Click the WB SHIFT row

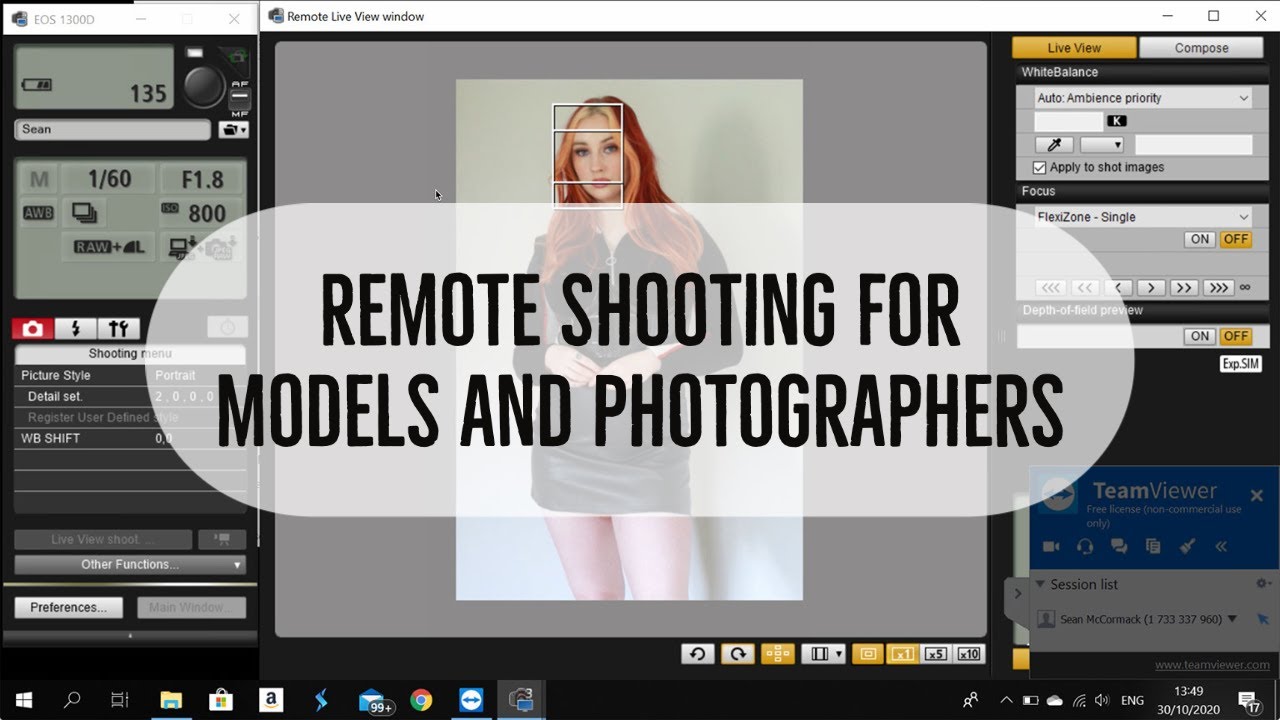[x=130, y=439]
